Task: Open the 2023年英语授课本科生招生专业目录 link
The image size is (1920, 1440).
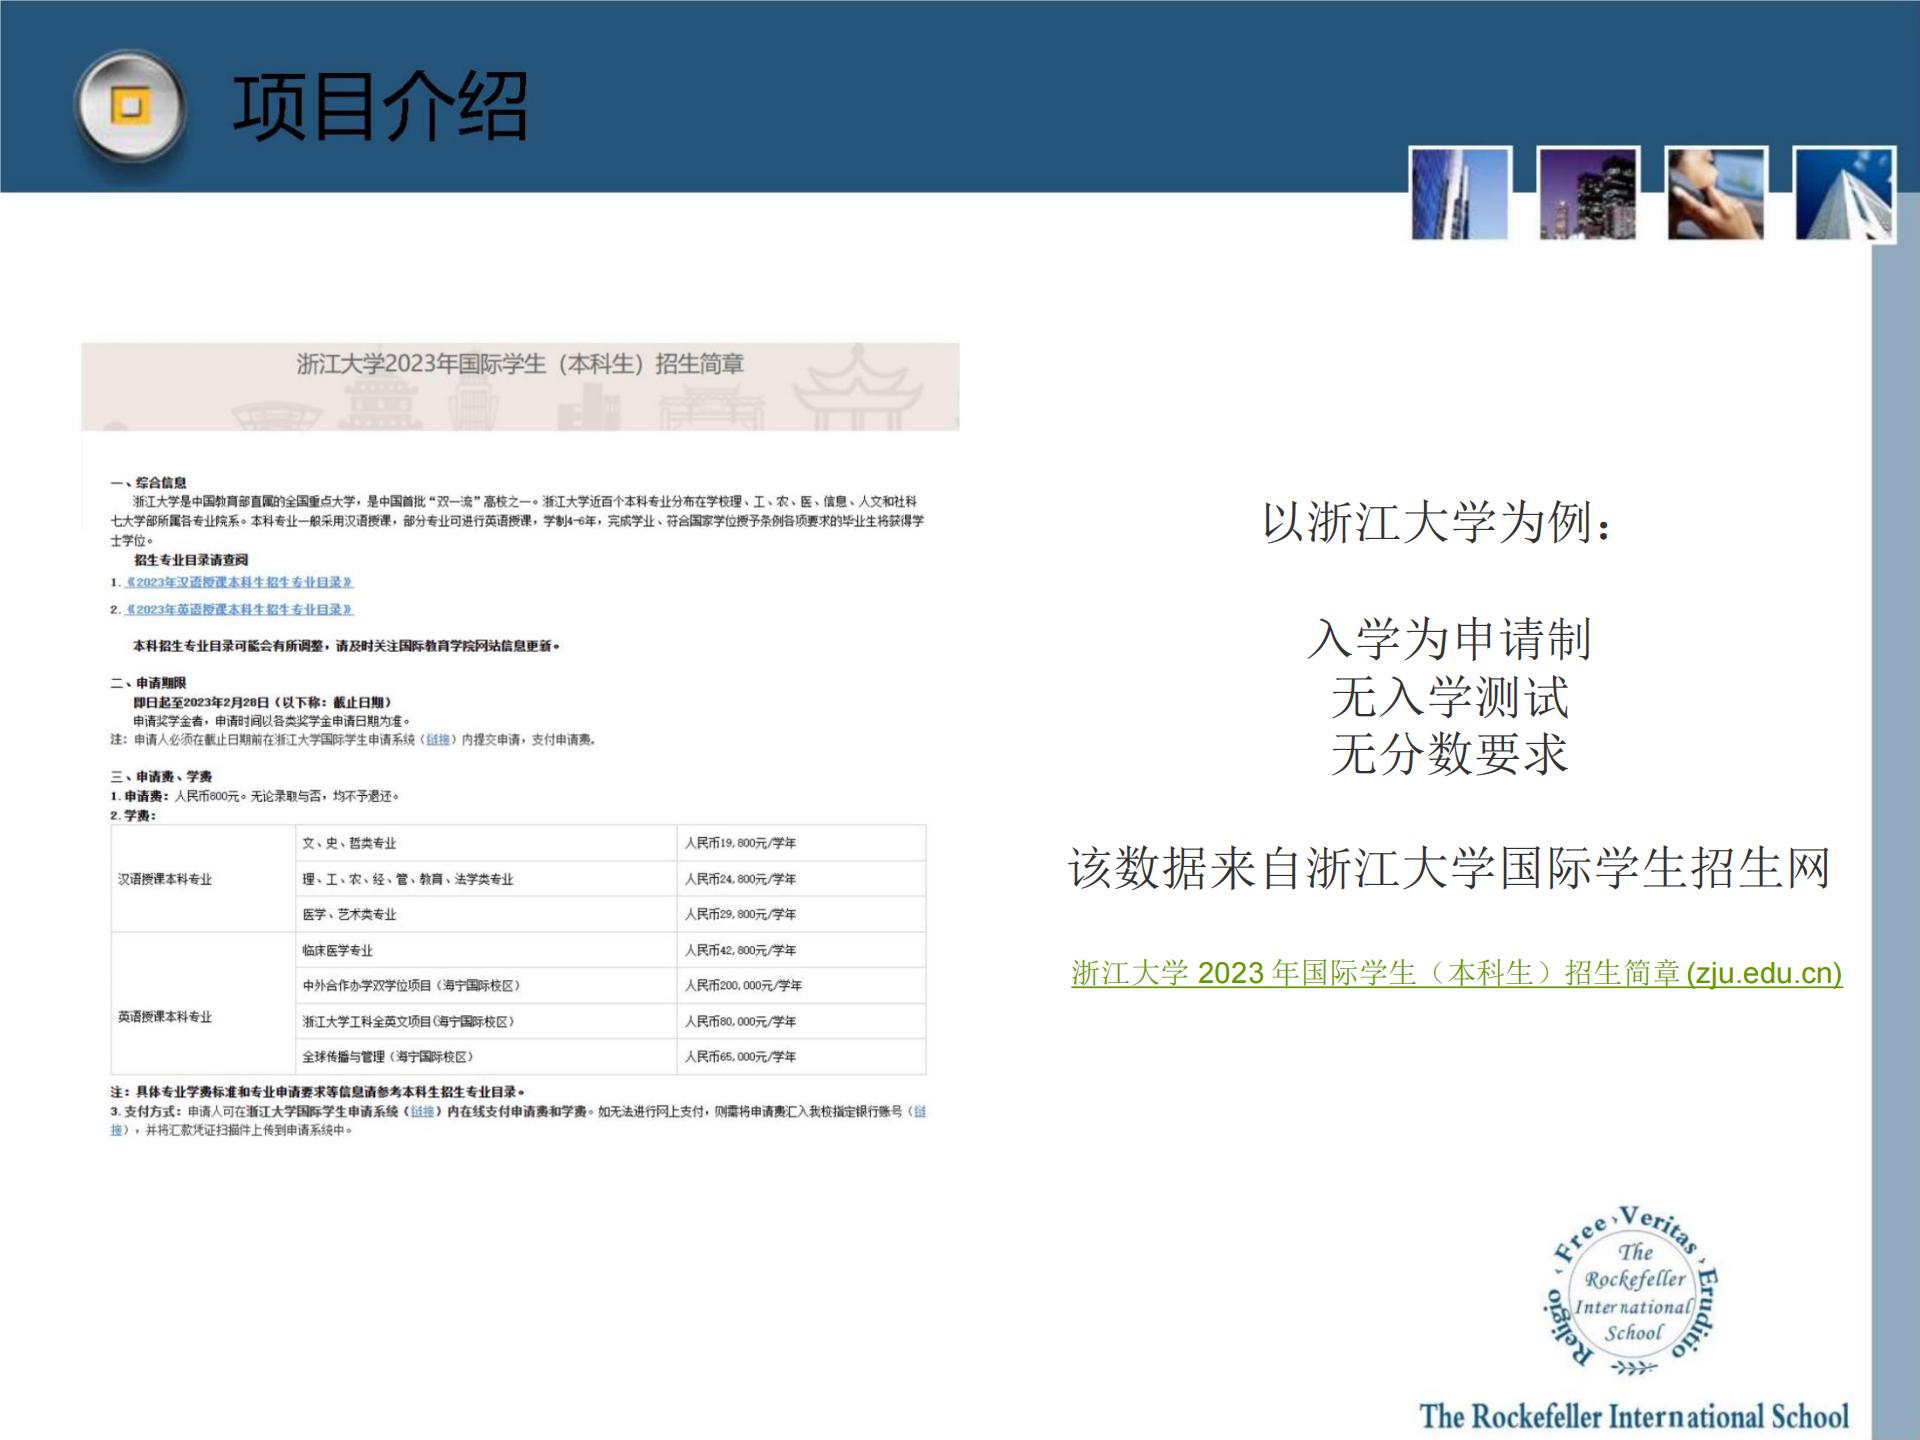Action: tap(239, 609)
